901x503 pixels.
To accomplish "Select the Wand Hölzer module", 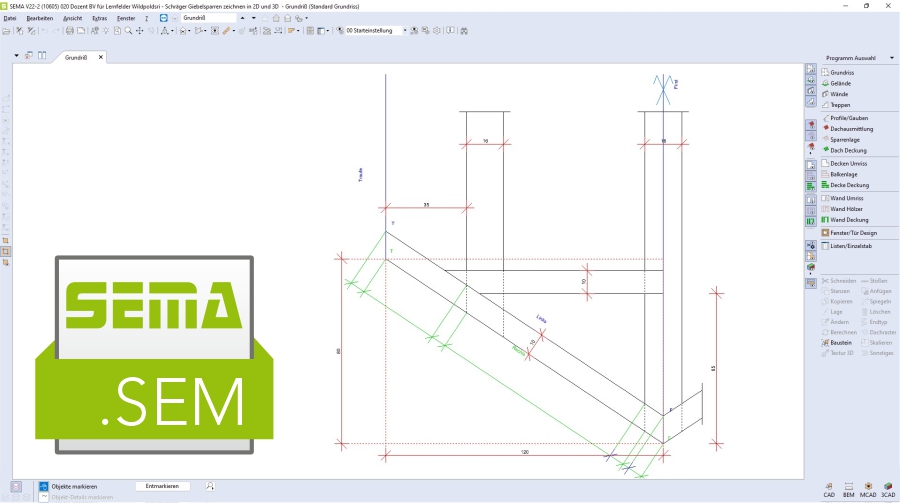I will (846, 208).
